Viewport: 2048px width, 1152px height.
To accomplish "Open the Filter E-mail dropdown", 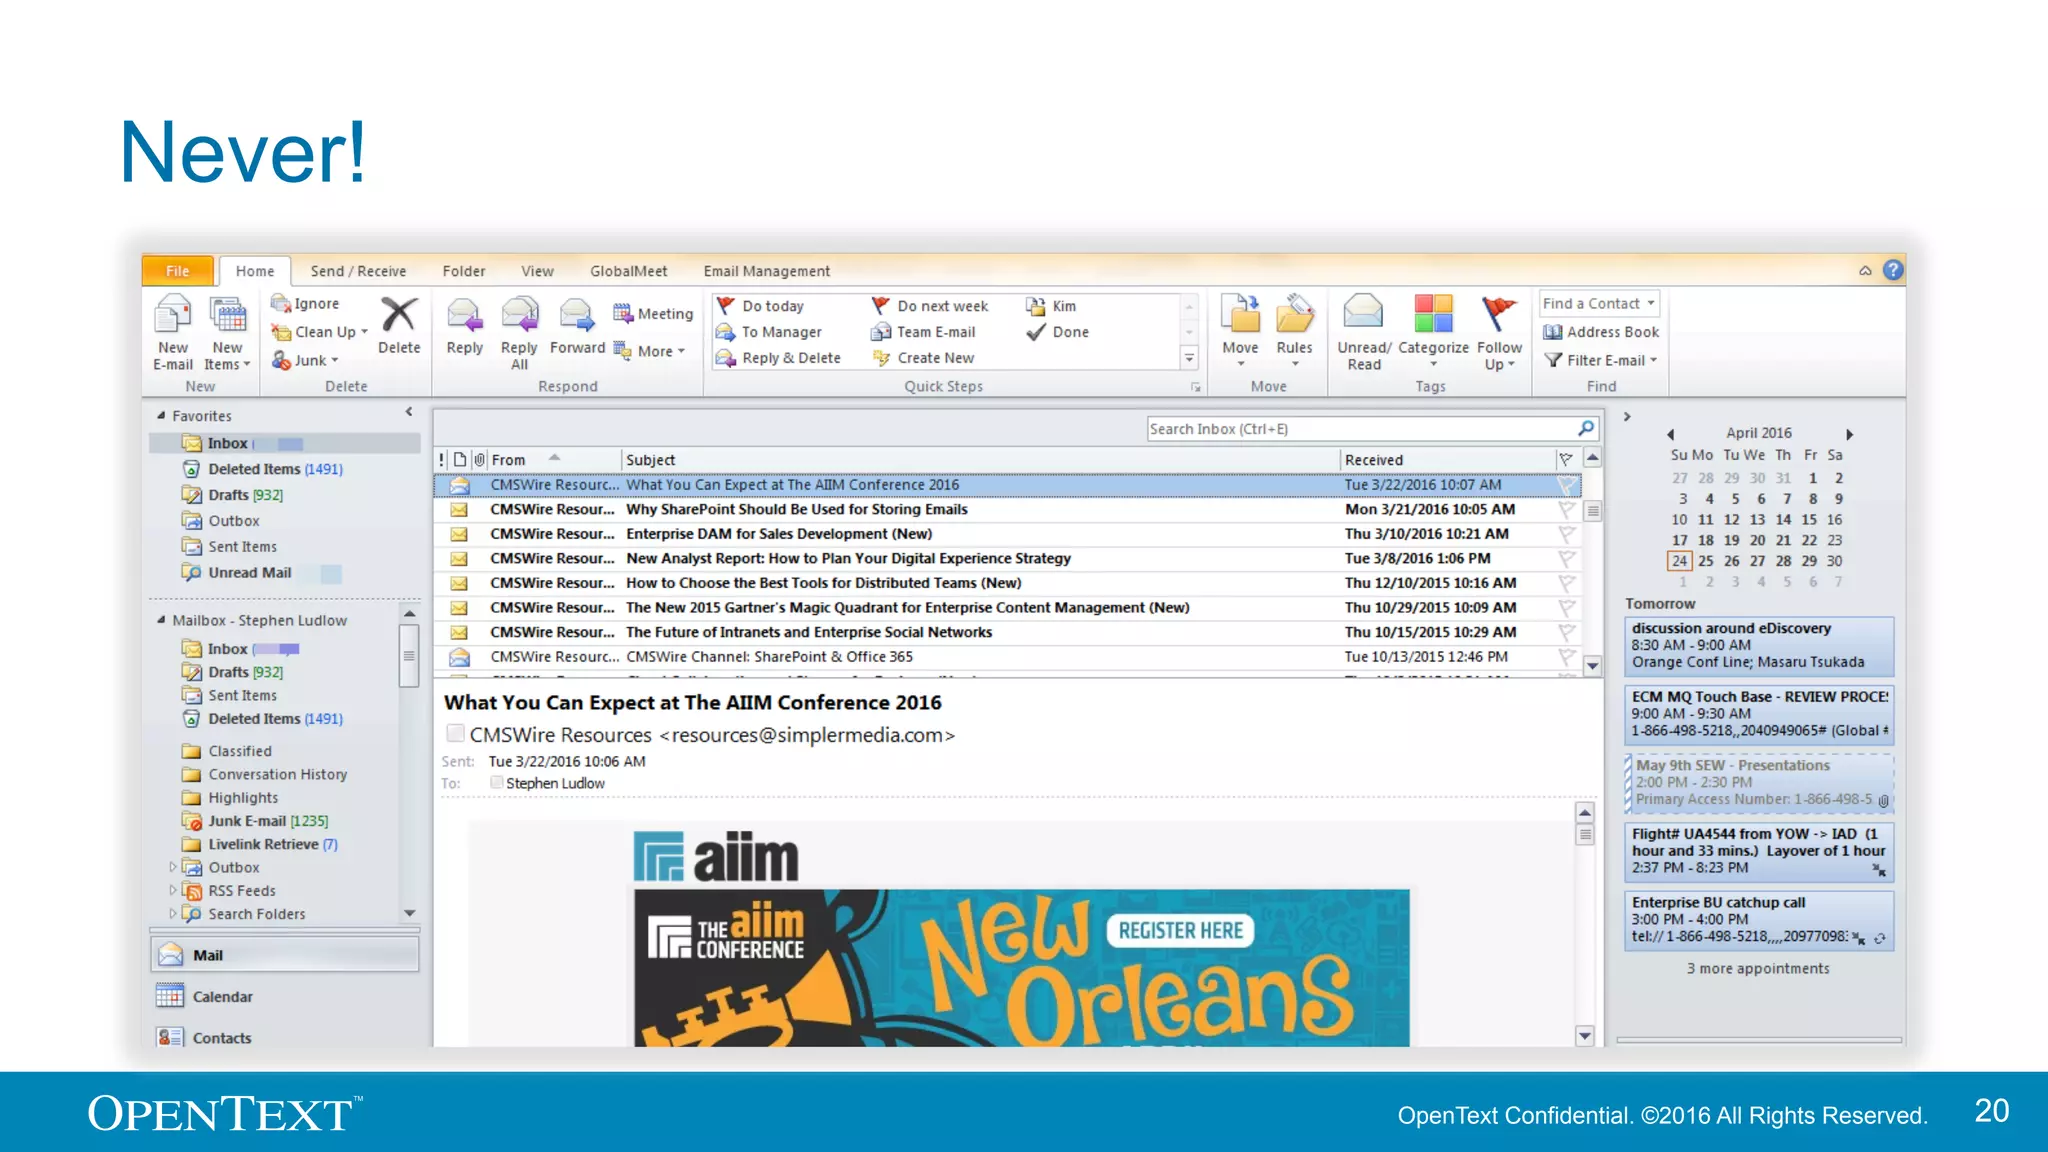I will coord(1600,360).
